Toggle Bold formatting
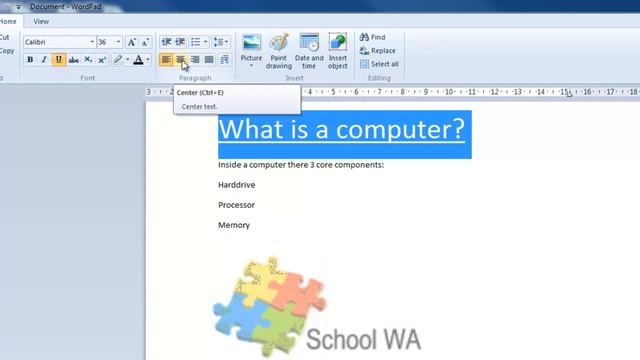This screenshot has height=360, width=640. (x=30, y=60)
